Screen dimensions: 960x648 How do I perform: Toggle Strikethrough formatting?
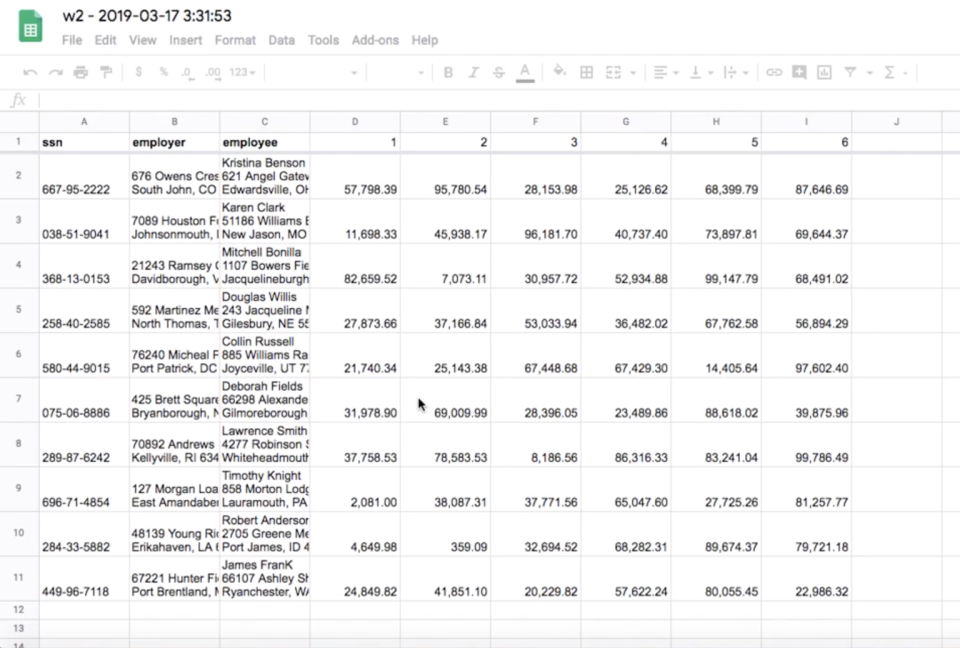coord(499,72)
